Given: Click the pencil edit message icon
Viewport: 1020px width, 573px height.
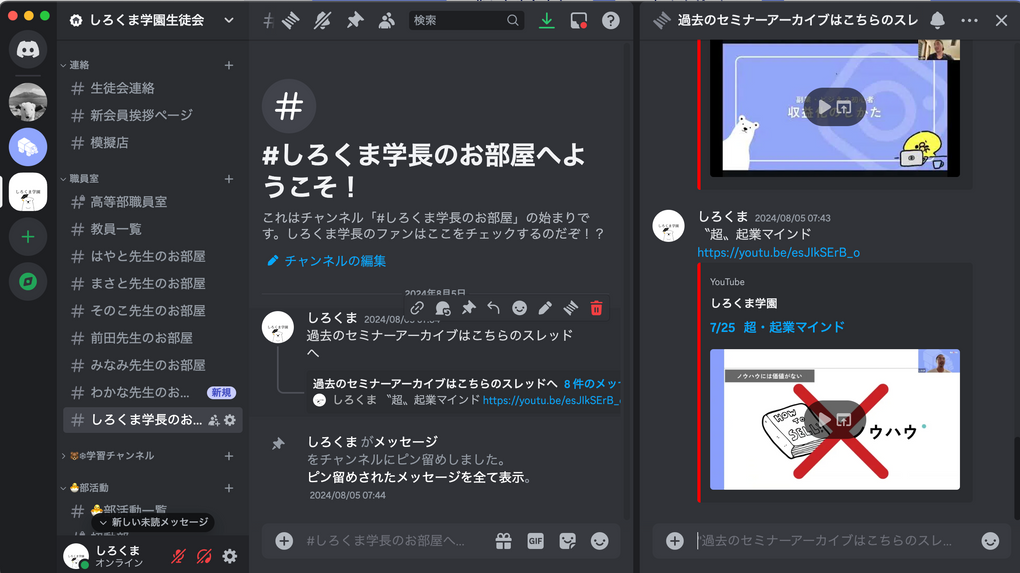Looking at the screenshot, I should (545, 308).
